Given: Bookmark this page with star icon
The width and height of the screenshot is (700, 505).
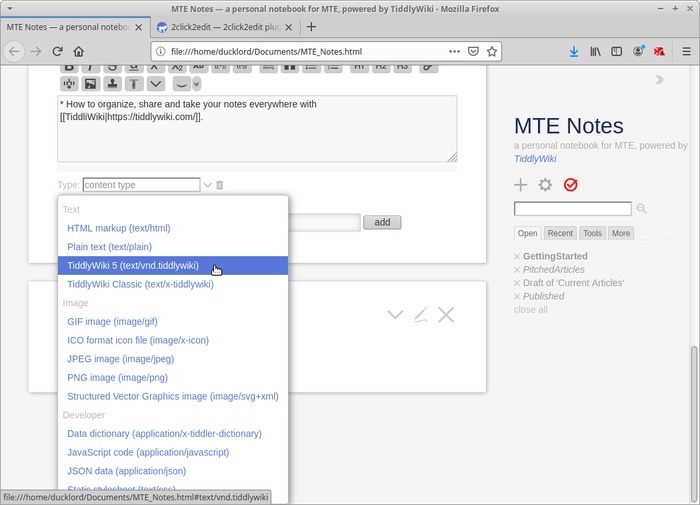Looking at the screenshot, I should pyautogui.click(x=492, y=51).
